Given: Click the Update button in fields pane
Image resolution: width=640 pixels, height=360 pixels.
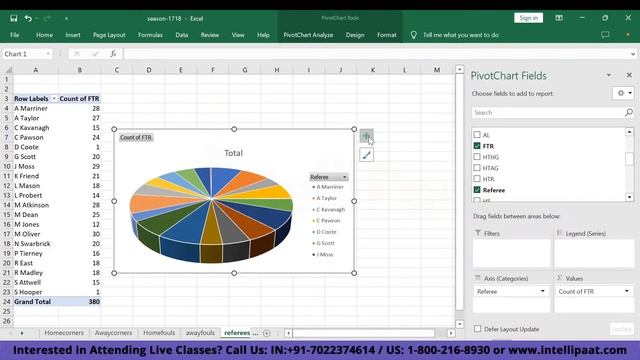Looking at the screenshot, I should point(622,329).
